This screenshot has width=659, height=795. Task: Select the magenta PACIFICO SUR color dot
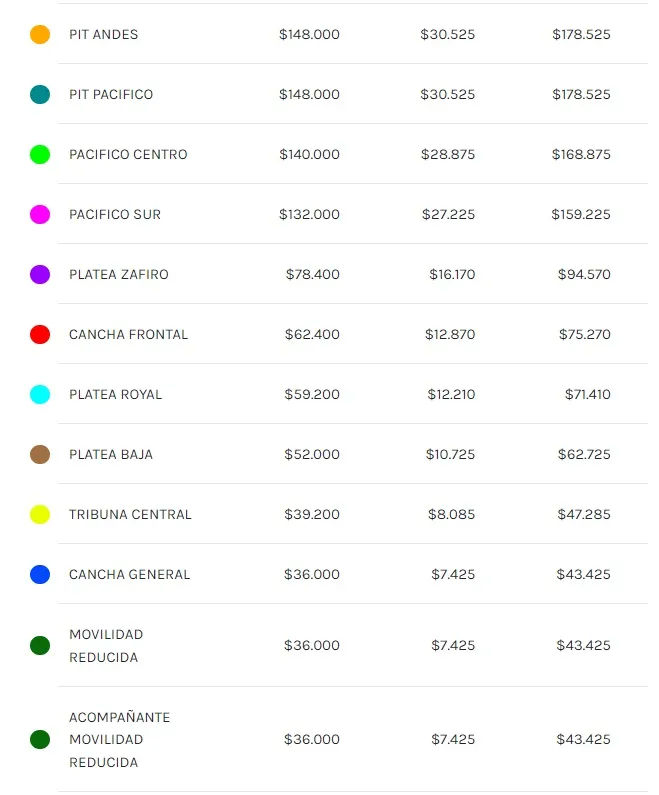[40, 215]
